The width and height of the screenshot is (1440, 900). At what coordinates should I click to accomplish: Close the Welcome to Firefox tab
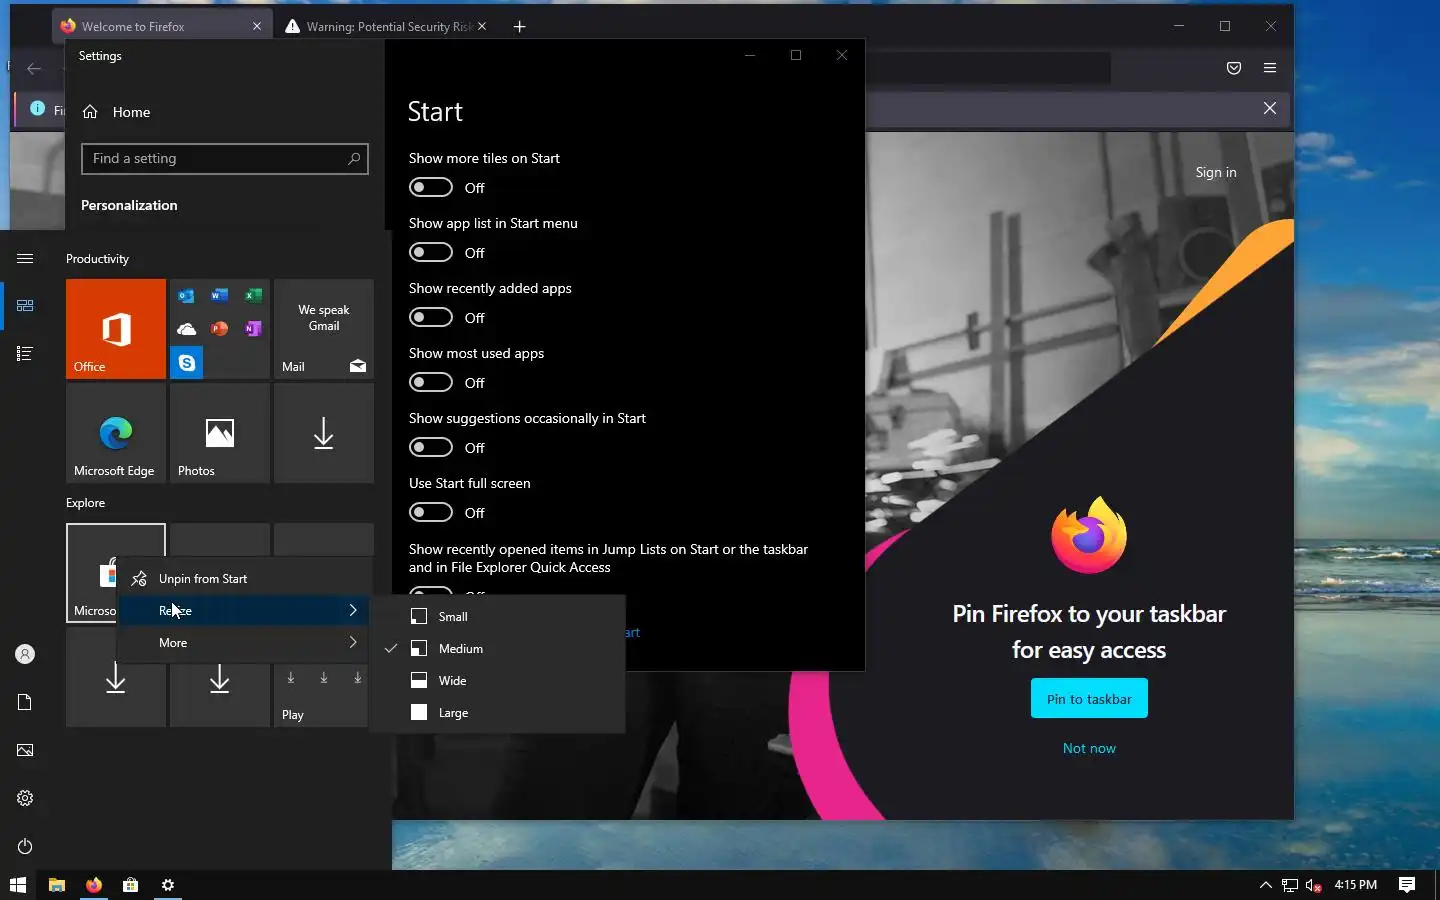[257, 26]
